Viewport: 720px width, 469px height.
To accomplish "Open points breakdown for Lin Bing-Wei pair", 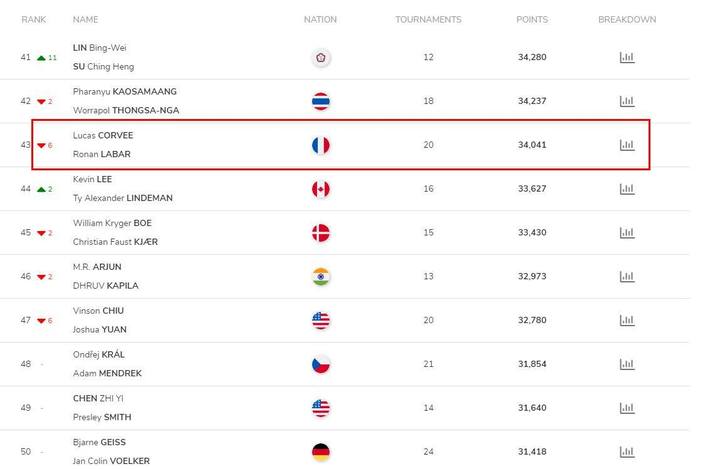I will [627, 57].
